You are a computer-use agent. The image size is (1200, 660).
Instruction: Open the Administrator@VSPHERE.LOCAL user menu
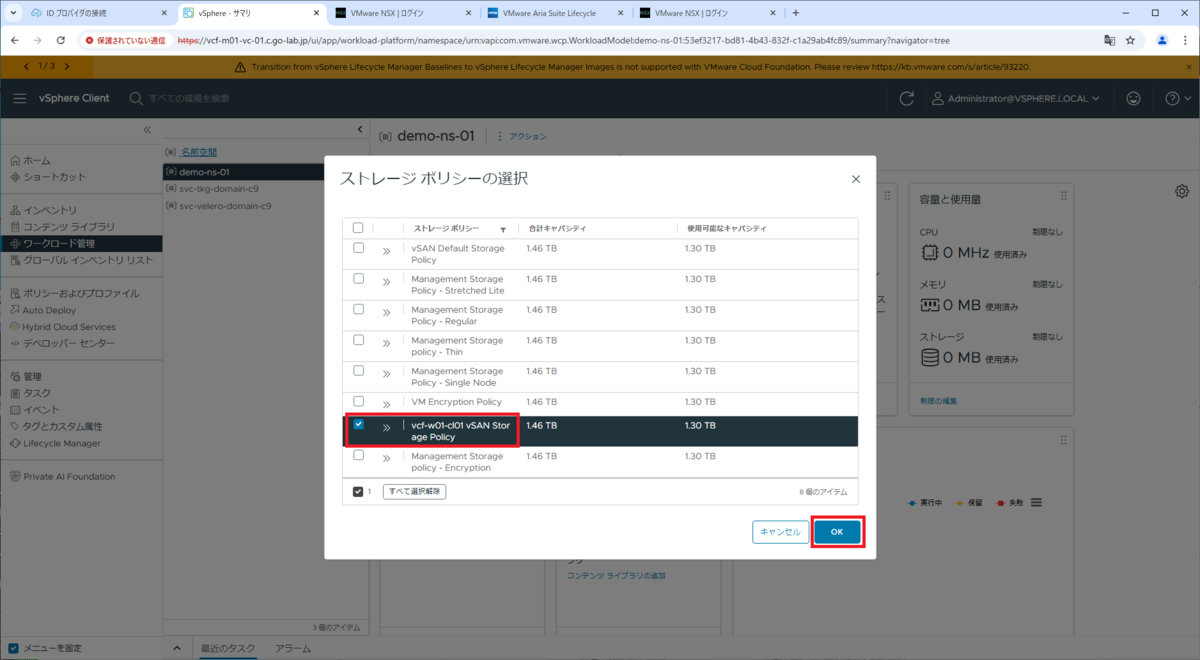click(x=1016, y=98)
